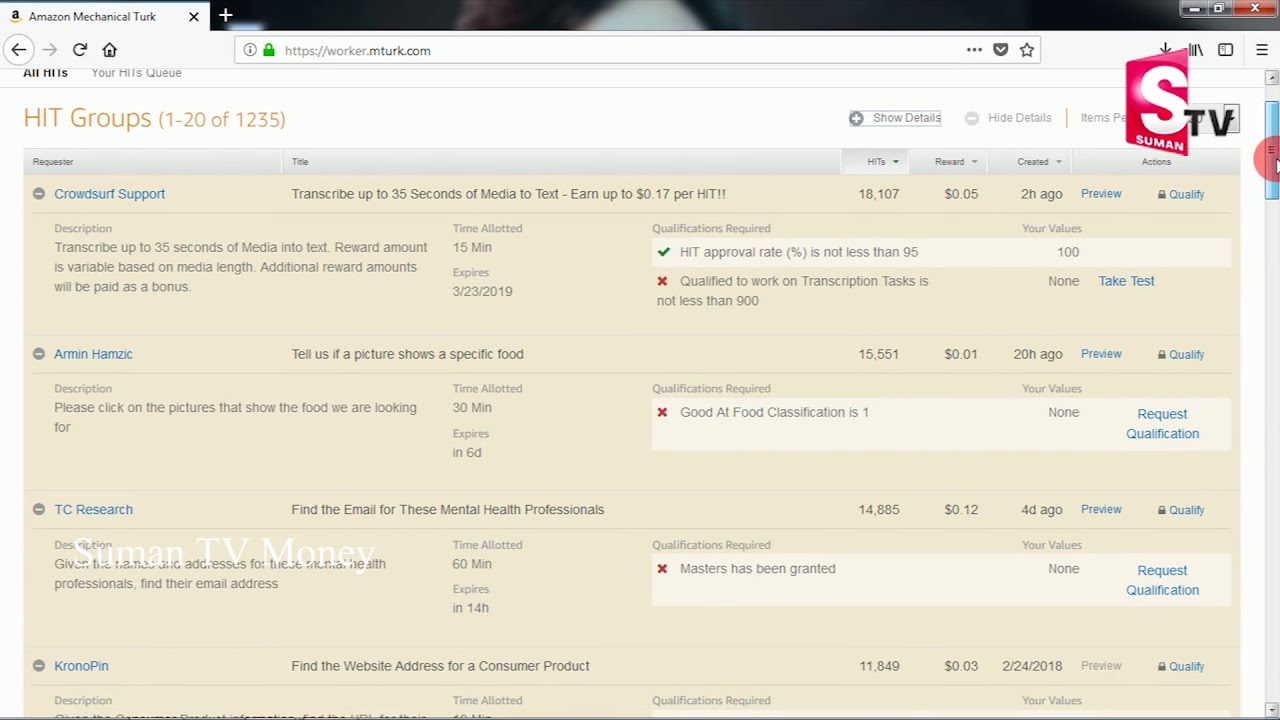Preview the TC Research email HIT
The image size is (1280, 720).
[1101, 510]
